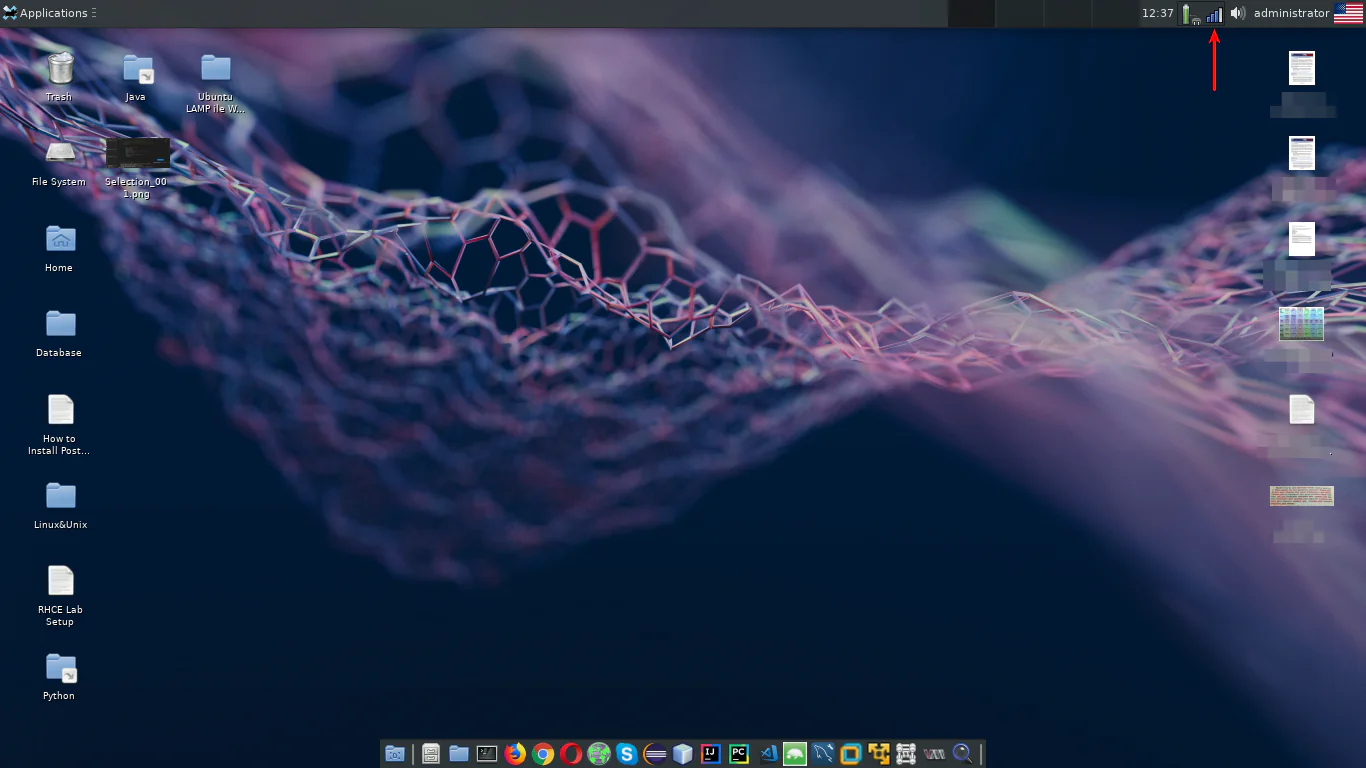Screen dimensions: 1366x768
Task: Open MySQL Workbench from the dock
Action: pyautogui.click(x=823, y=754)
